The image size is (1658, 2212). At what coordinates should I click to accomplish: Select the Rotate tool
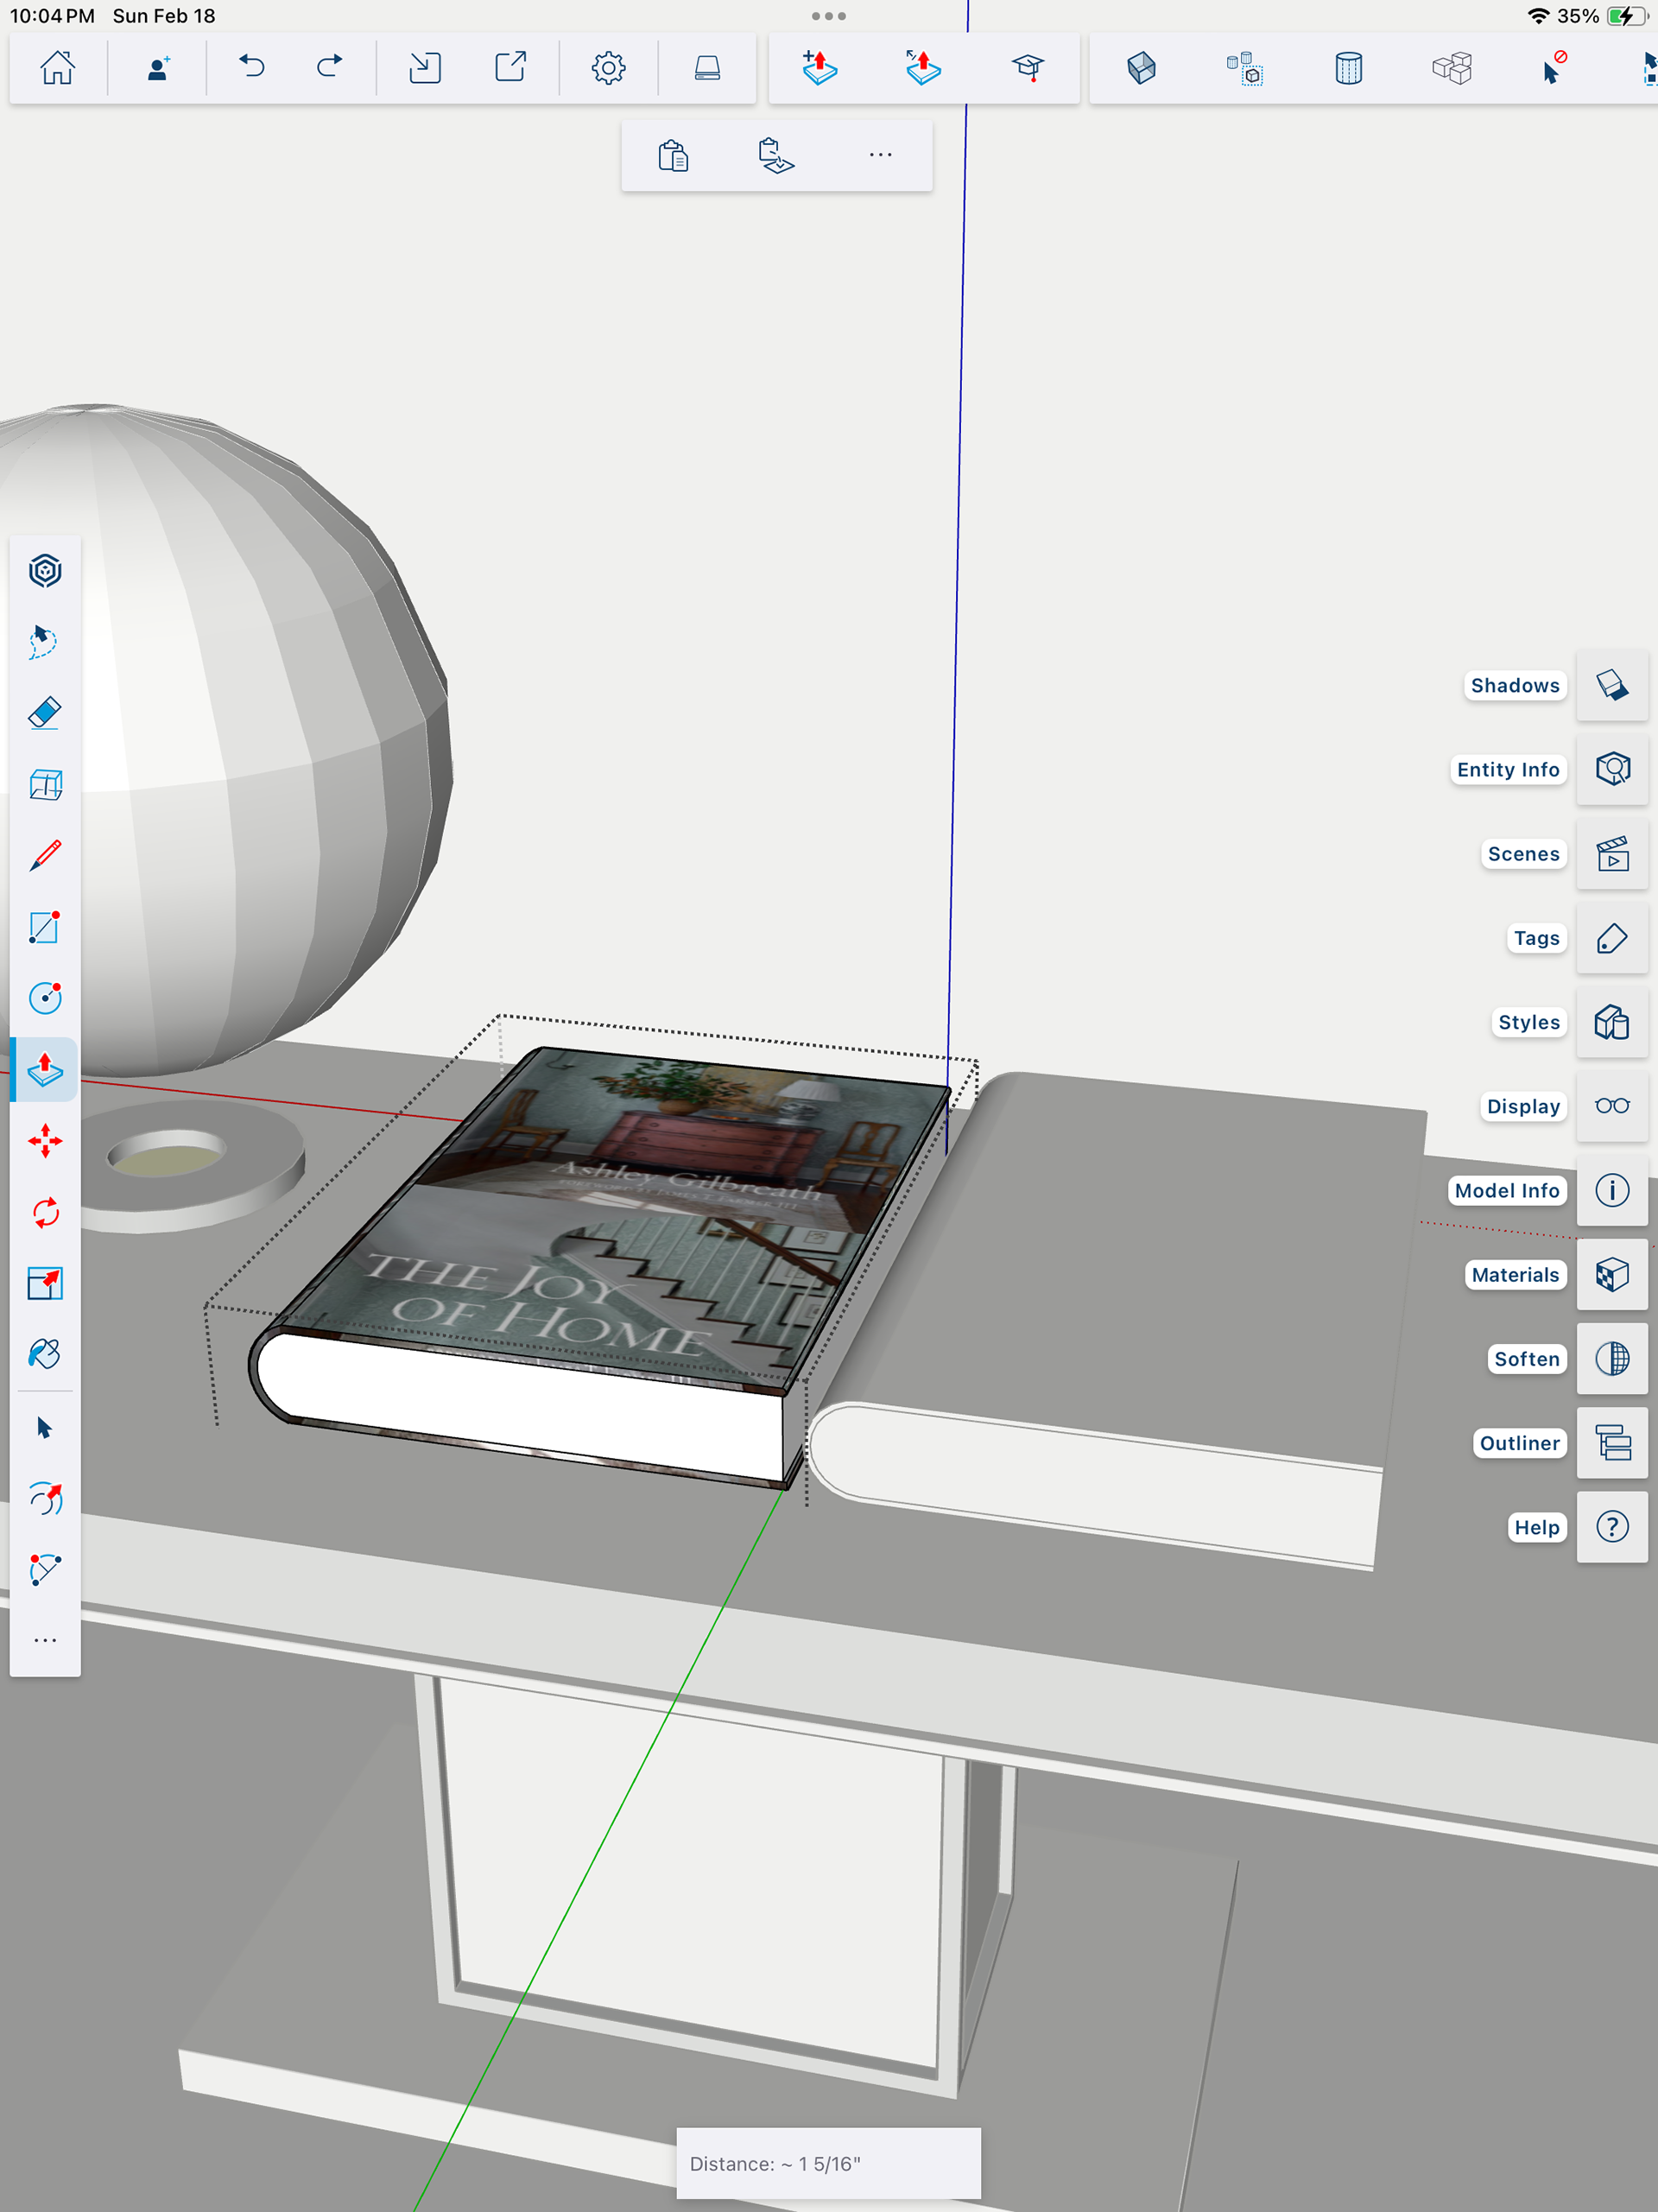pyautogui.click(x=45, y=1212)
